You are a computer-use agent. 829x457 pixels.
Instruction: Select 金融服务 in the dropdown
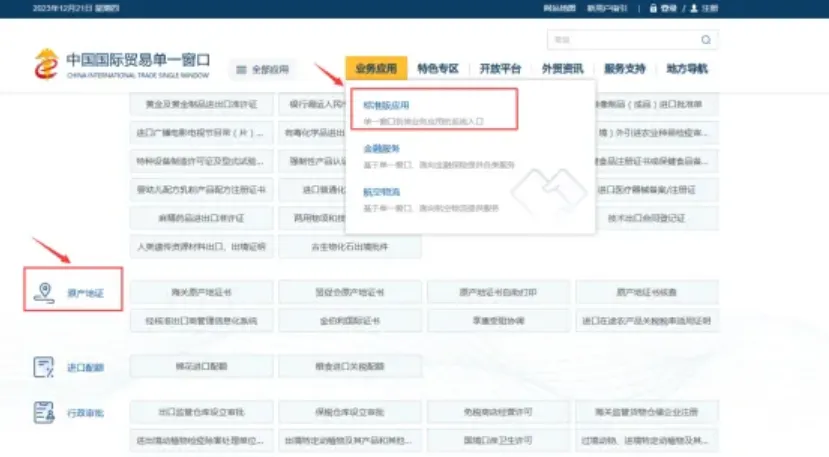(381, 149)
